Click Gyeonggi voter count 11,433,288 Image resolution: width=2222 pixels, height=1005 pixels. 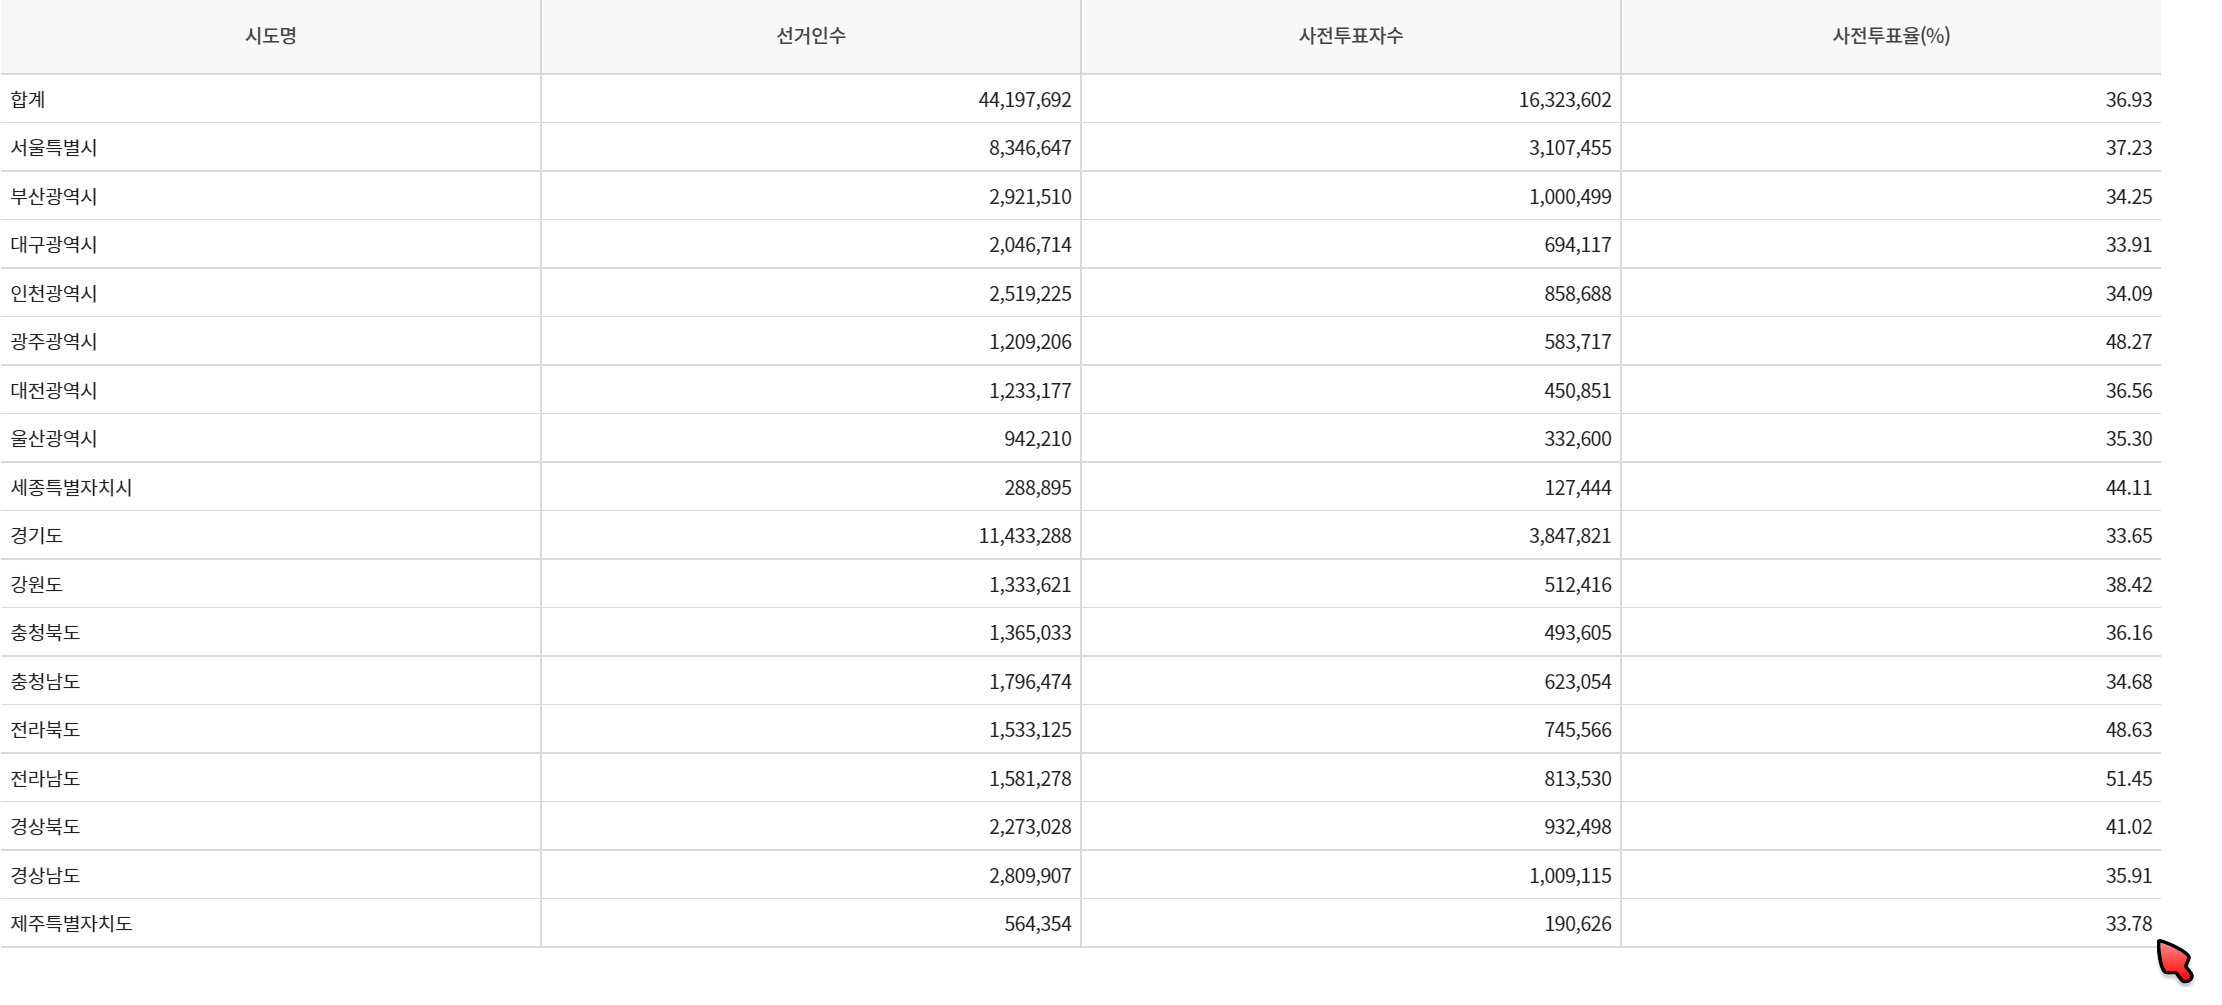tap(1025, 536)
